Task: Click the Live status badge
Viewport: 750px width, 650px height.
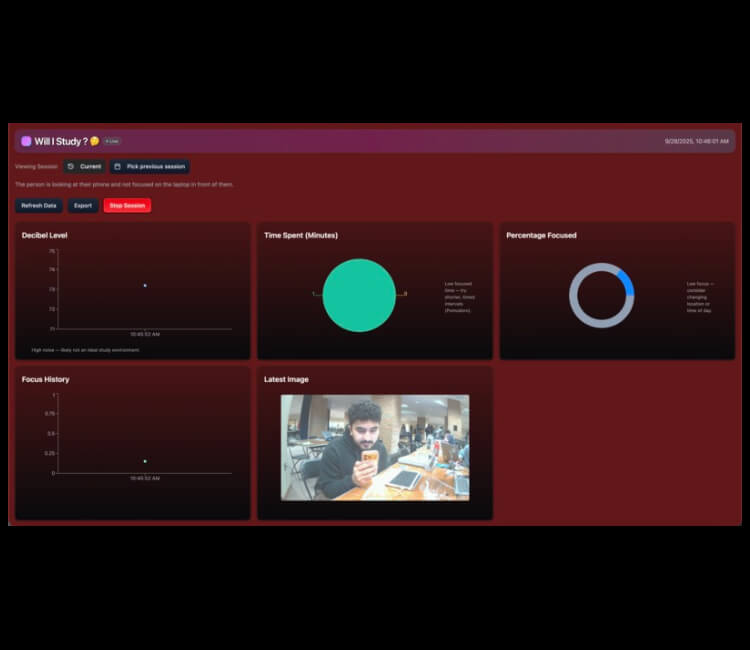Action: tap(112, 141)
